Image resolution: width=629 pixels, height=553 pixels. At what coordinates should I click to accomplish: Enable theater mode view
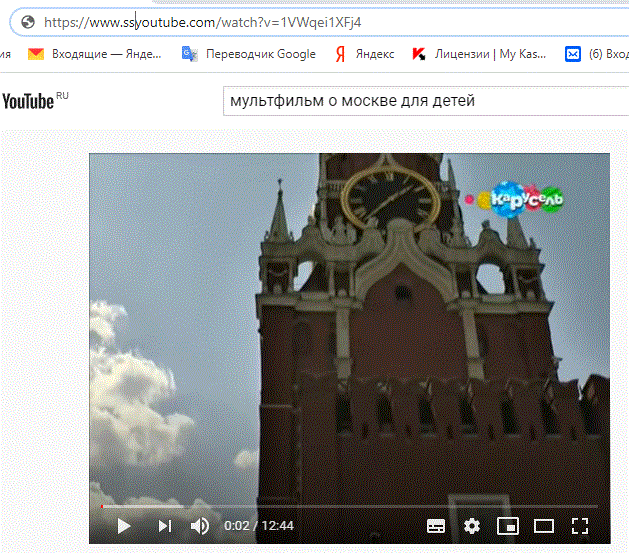[544, 526]
